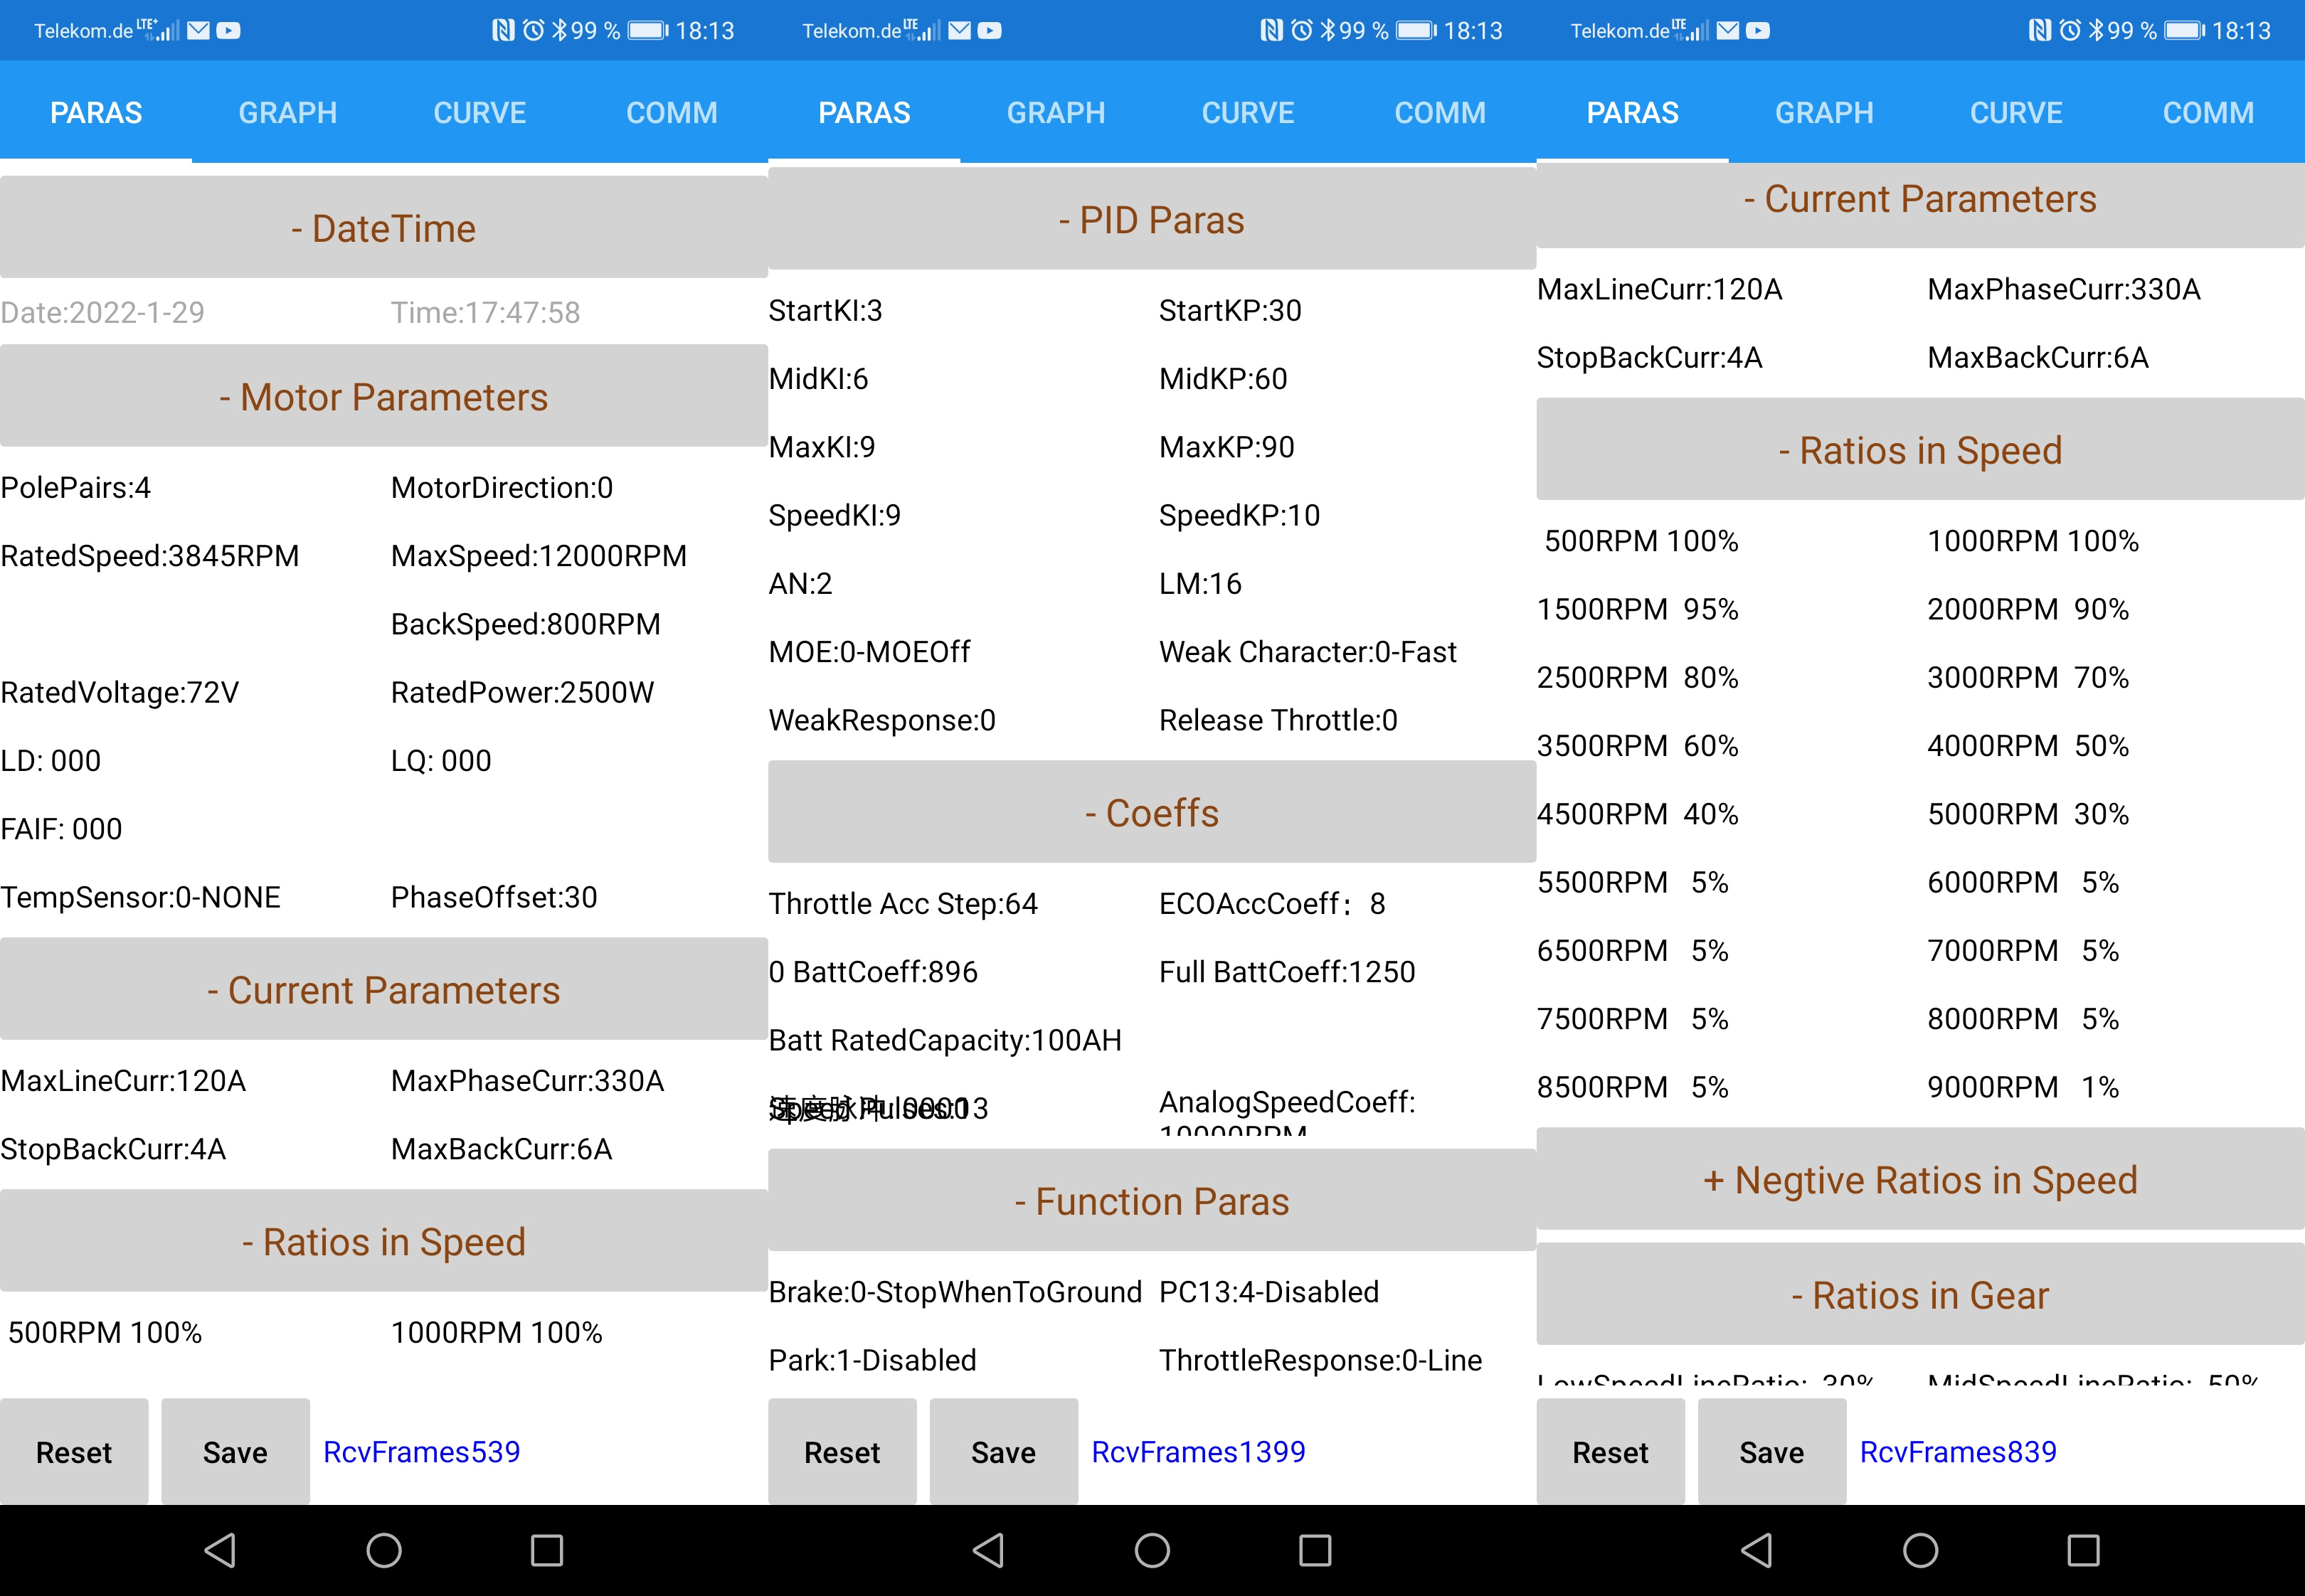Tap recent apps square under RcvFrames839

(x=2083, y=1551)
